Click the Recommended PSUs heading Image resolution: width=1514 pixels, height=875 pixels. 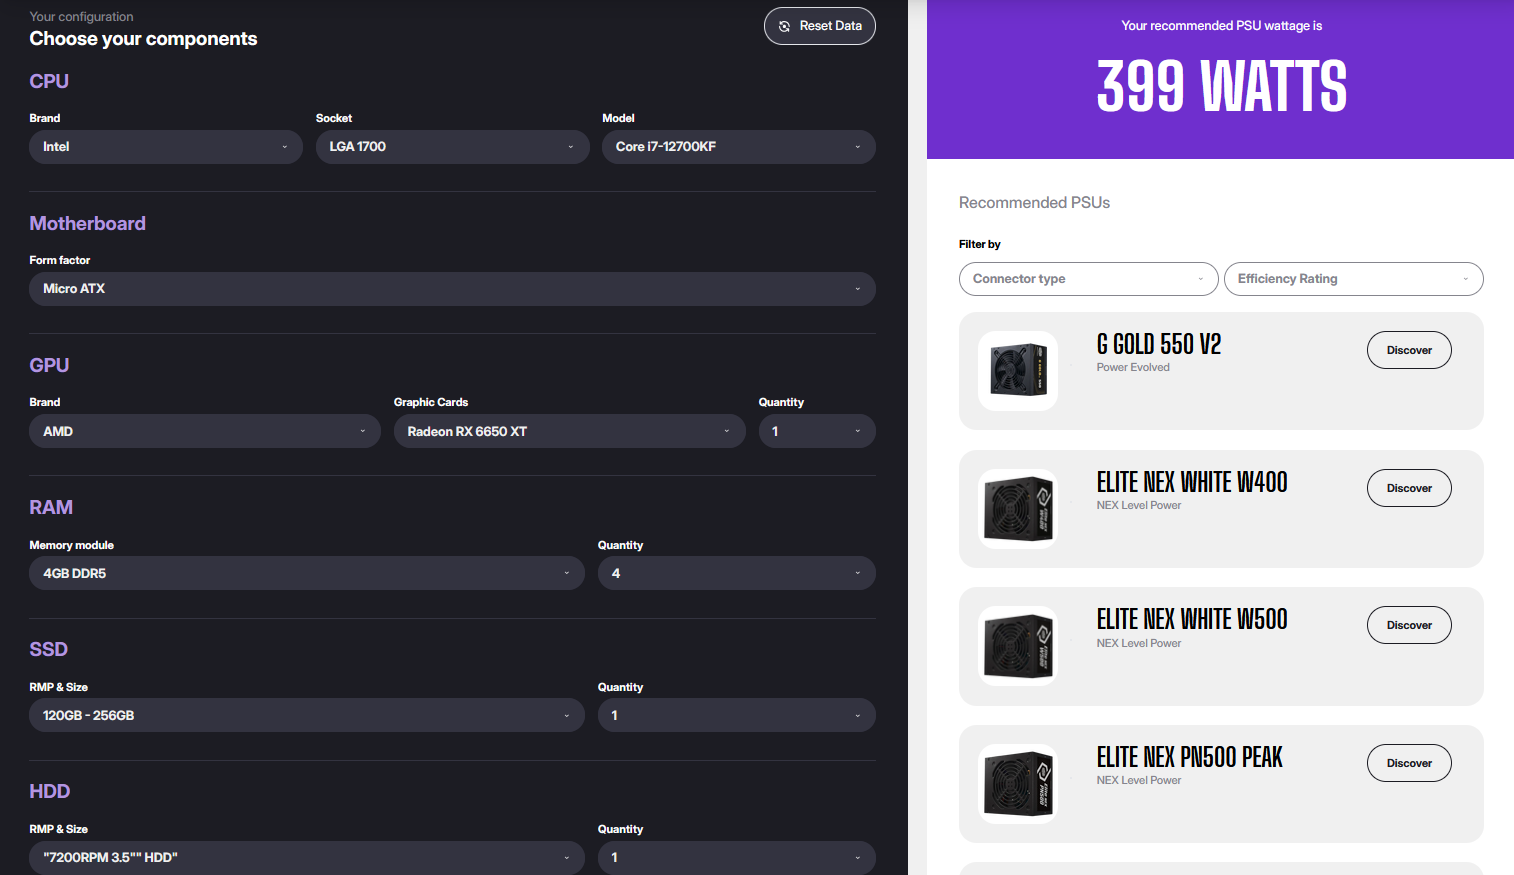[x=1034, y=203]
